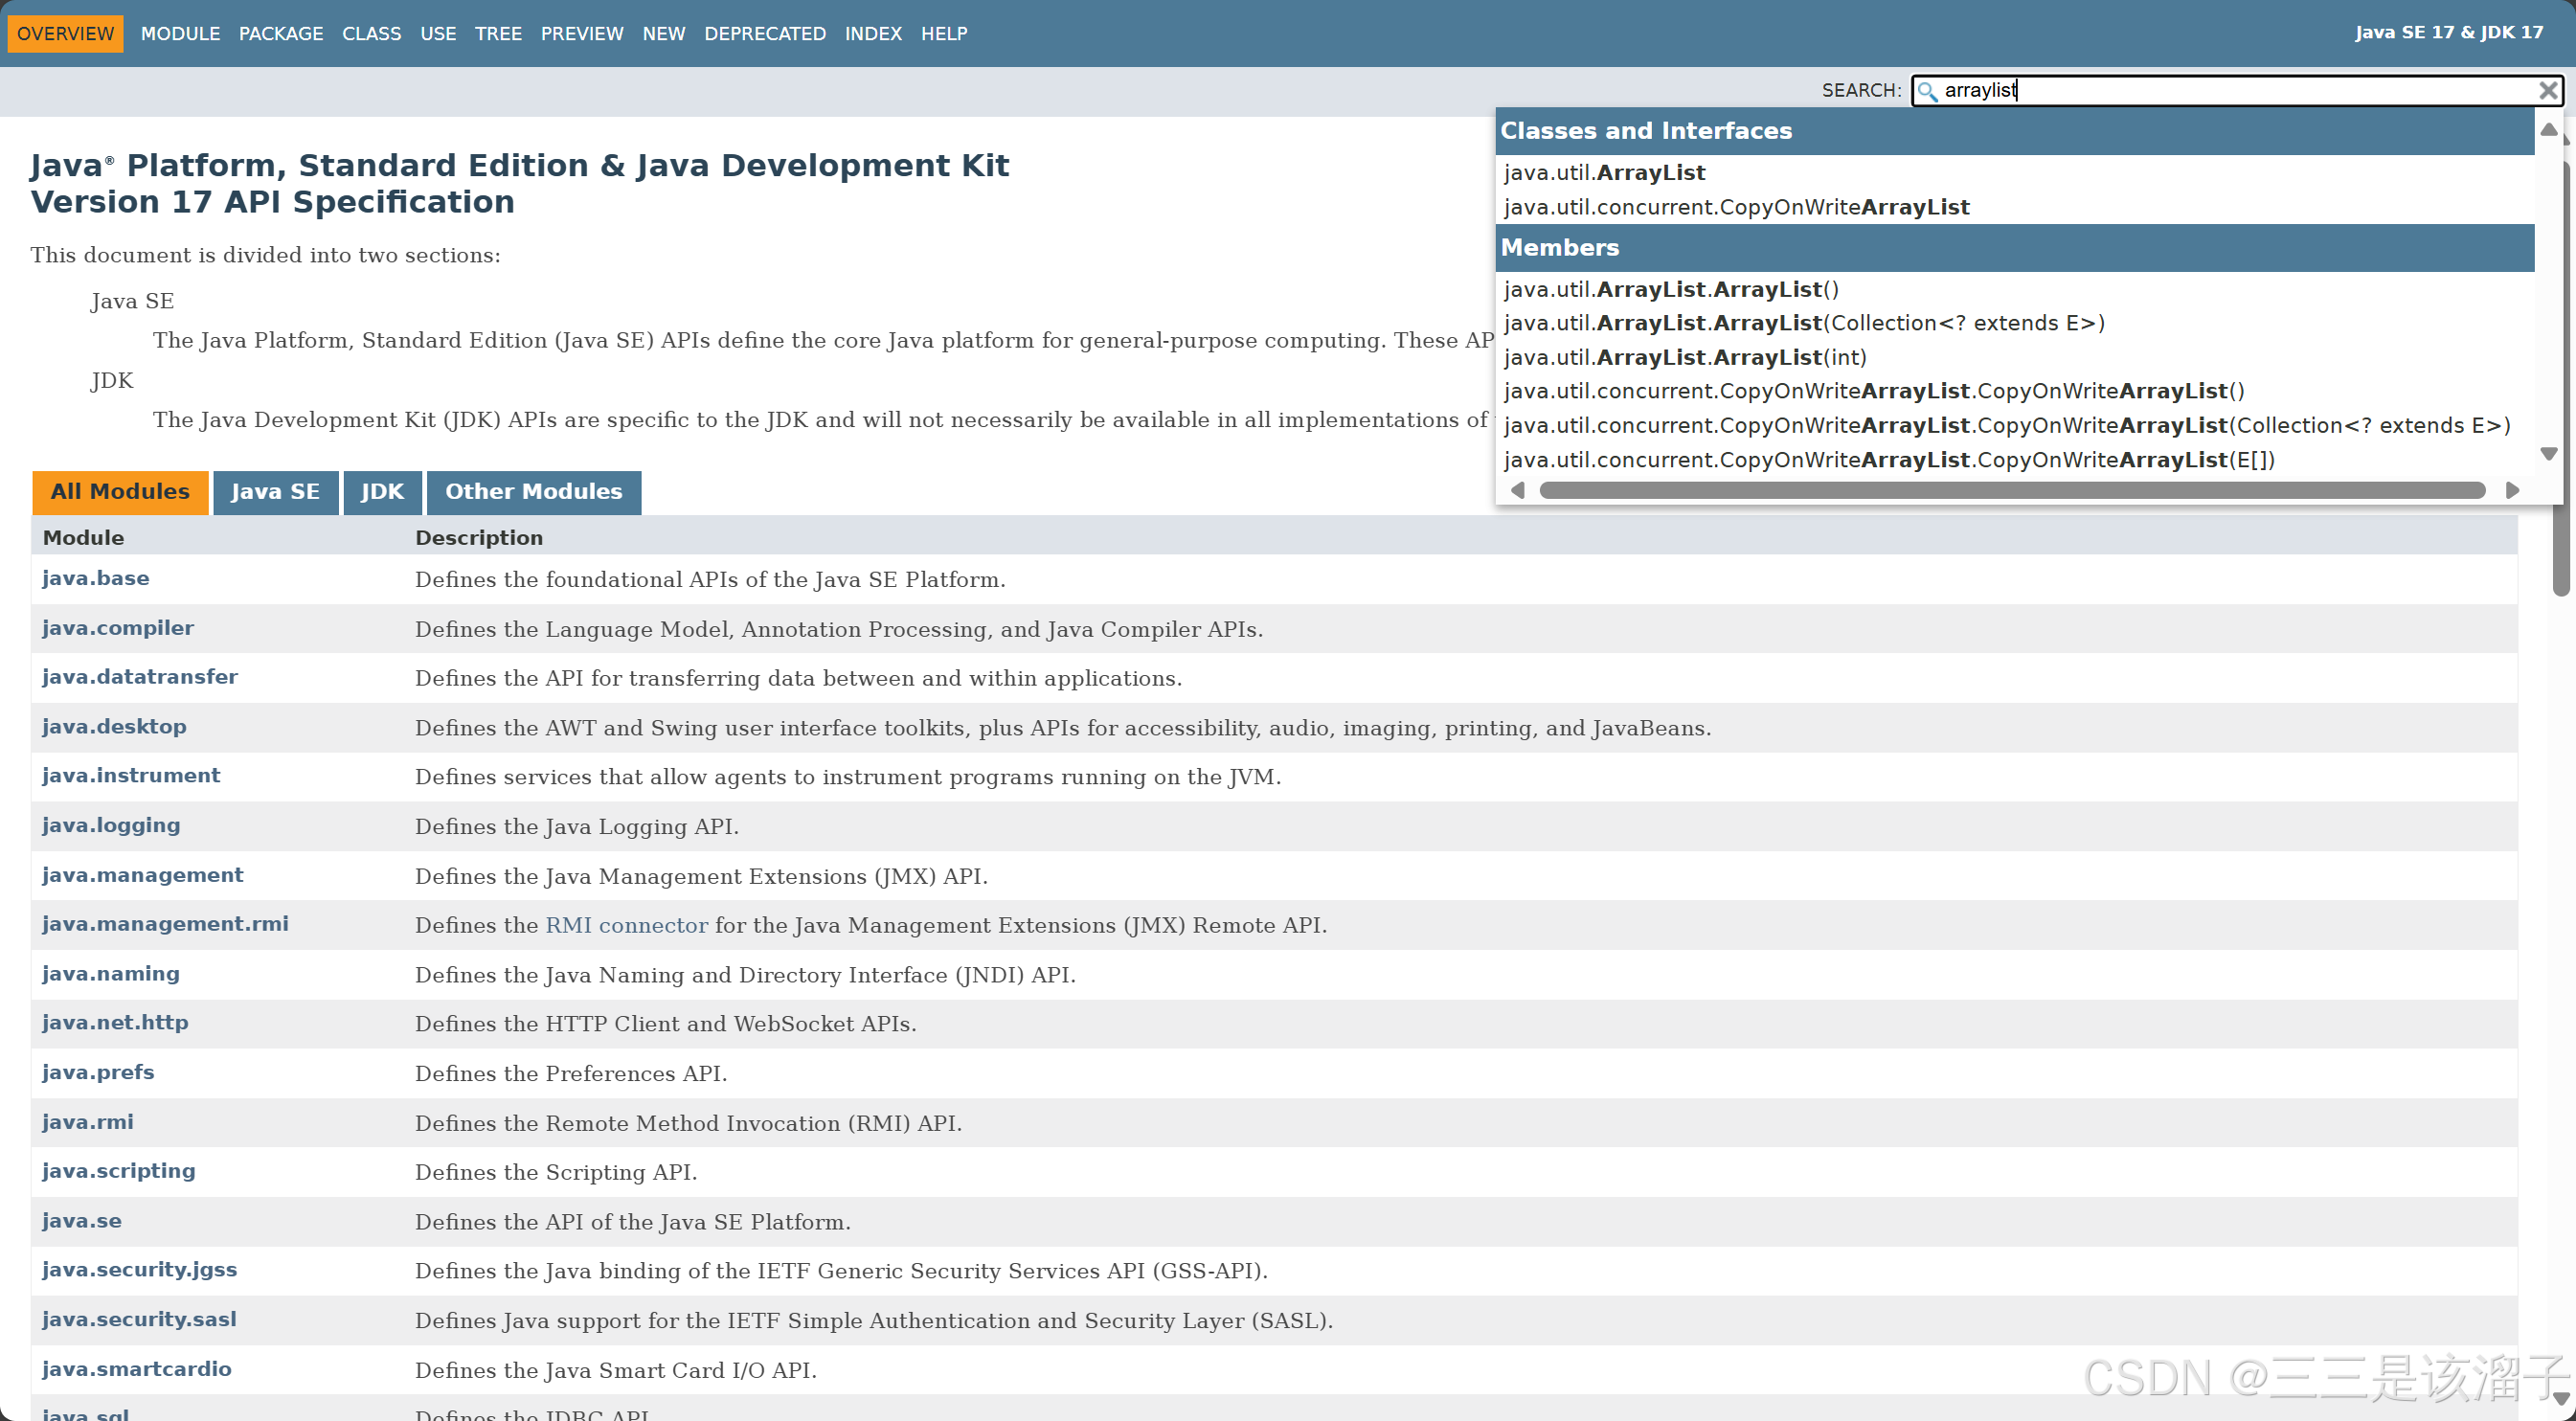Image resolution: width=2576 pixels, height=1421 pixels.
Task: Open the java.base module link
Action: [x=96, y=578]
